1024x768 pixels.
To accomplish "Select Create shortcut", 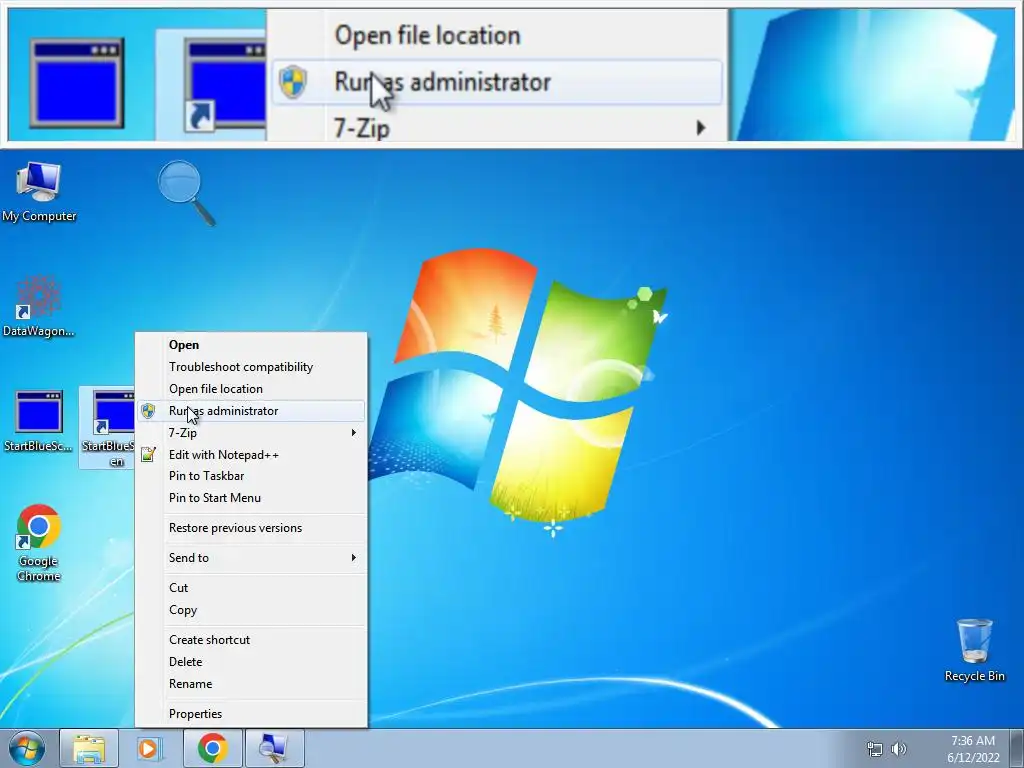I will click(251, 640).
